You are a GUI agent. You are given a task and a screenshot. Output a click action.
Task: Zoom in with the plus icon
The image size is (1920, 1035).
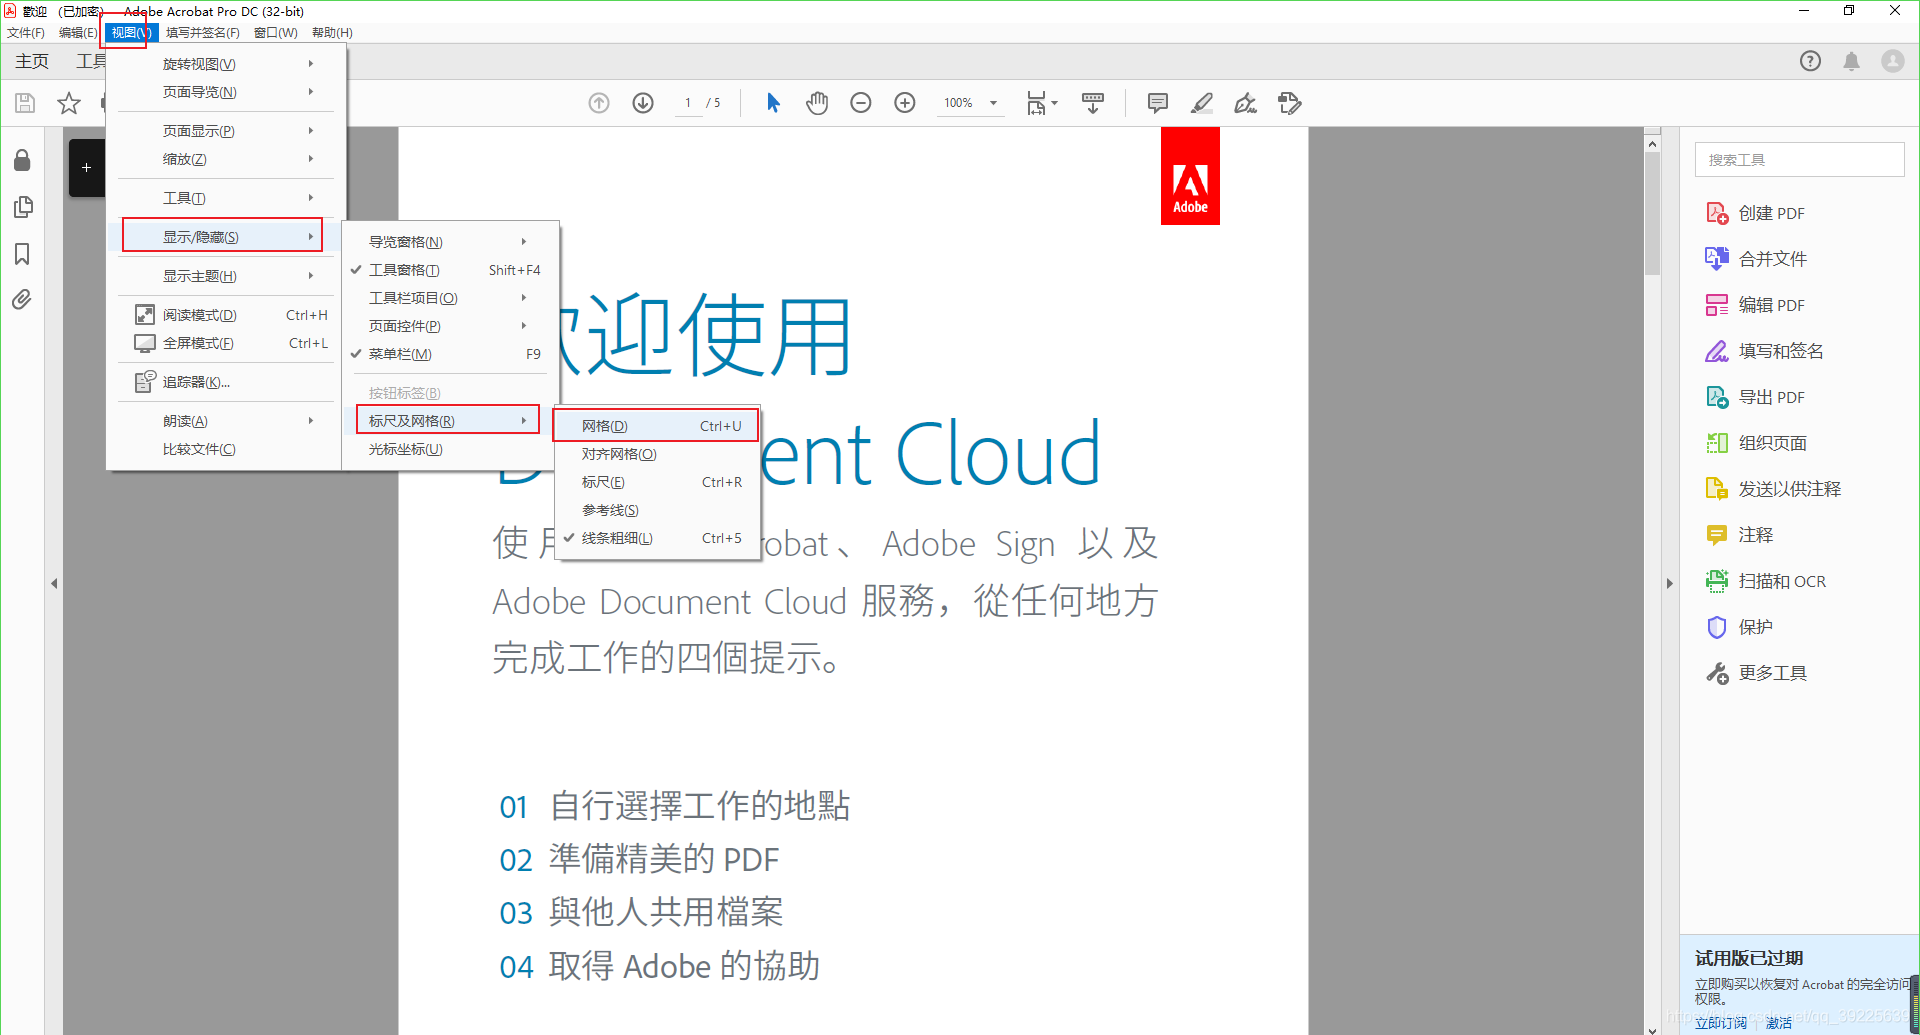(x=905, y=103)
